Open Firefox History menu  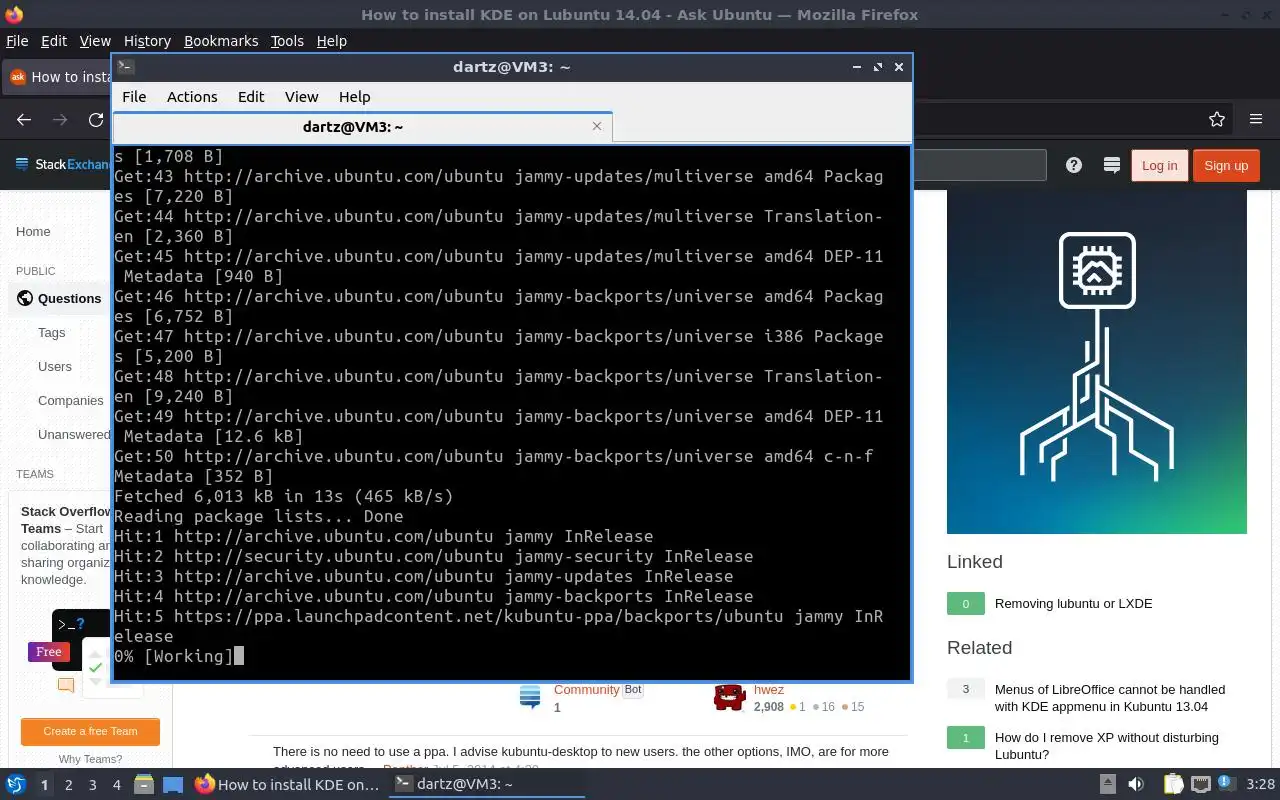[x=147, y=41]
